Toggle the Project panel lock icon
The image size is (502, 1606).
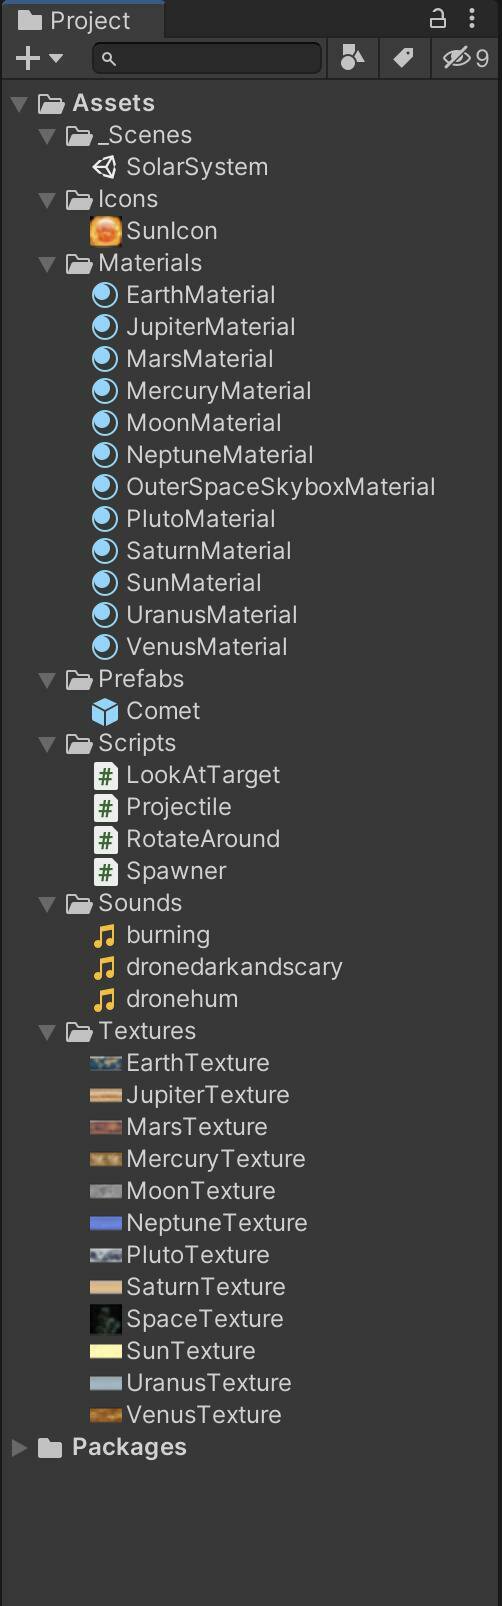tap(438, 18)
